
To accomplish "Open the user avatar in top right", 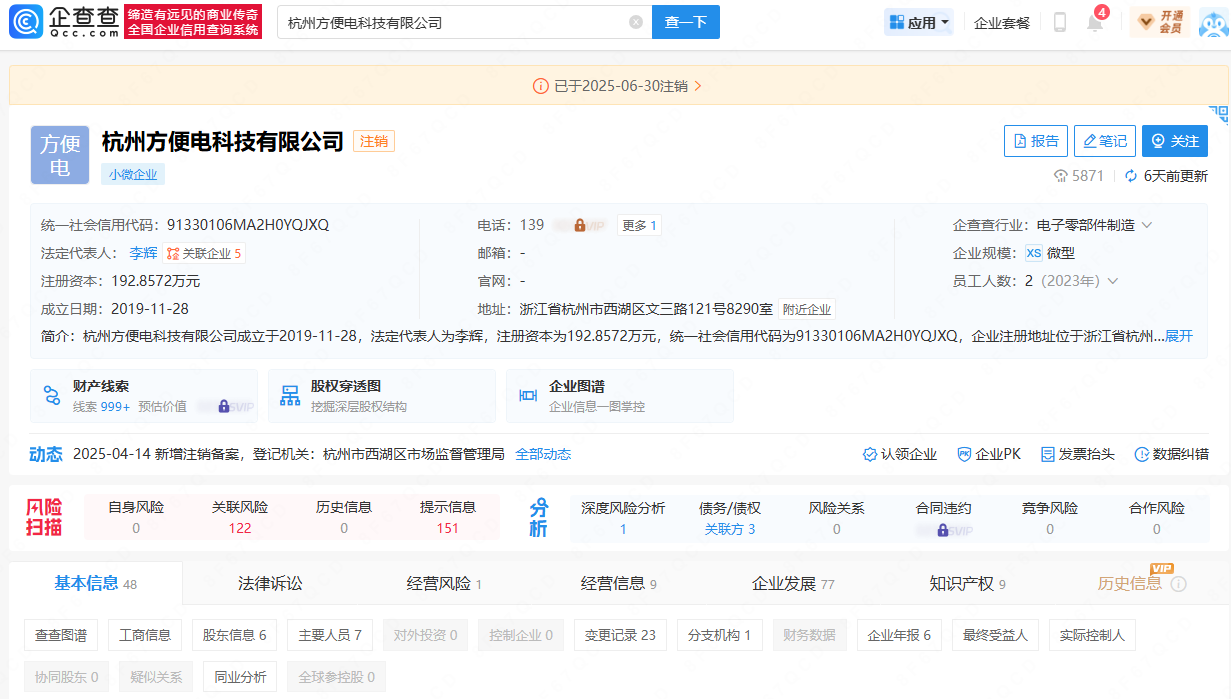I will 1212,22.
